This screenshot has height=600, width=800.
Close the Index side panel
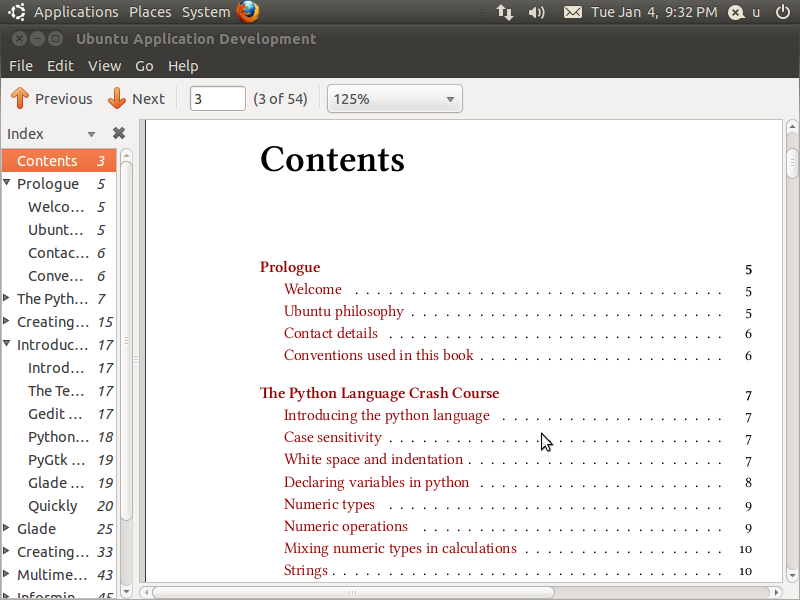pos(119,134)
